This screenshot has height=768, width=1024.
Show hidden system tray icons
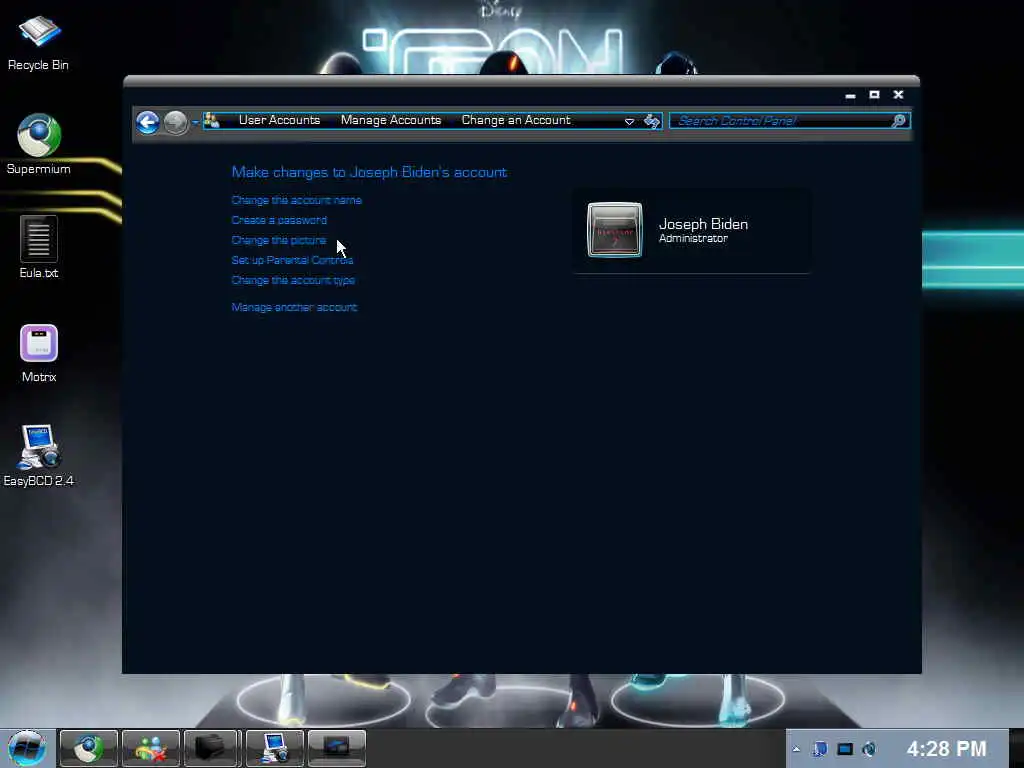pos(796,749)
